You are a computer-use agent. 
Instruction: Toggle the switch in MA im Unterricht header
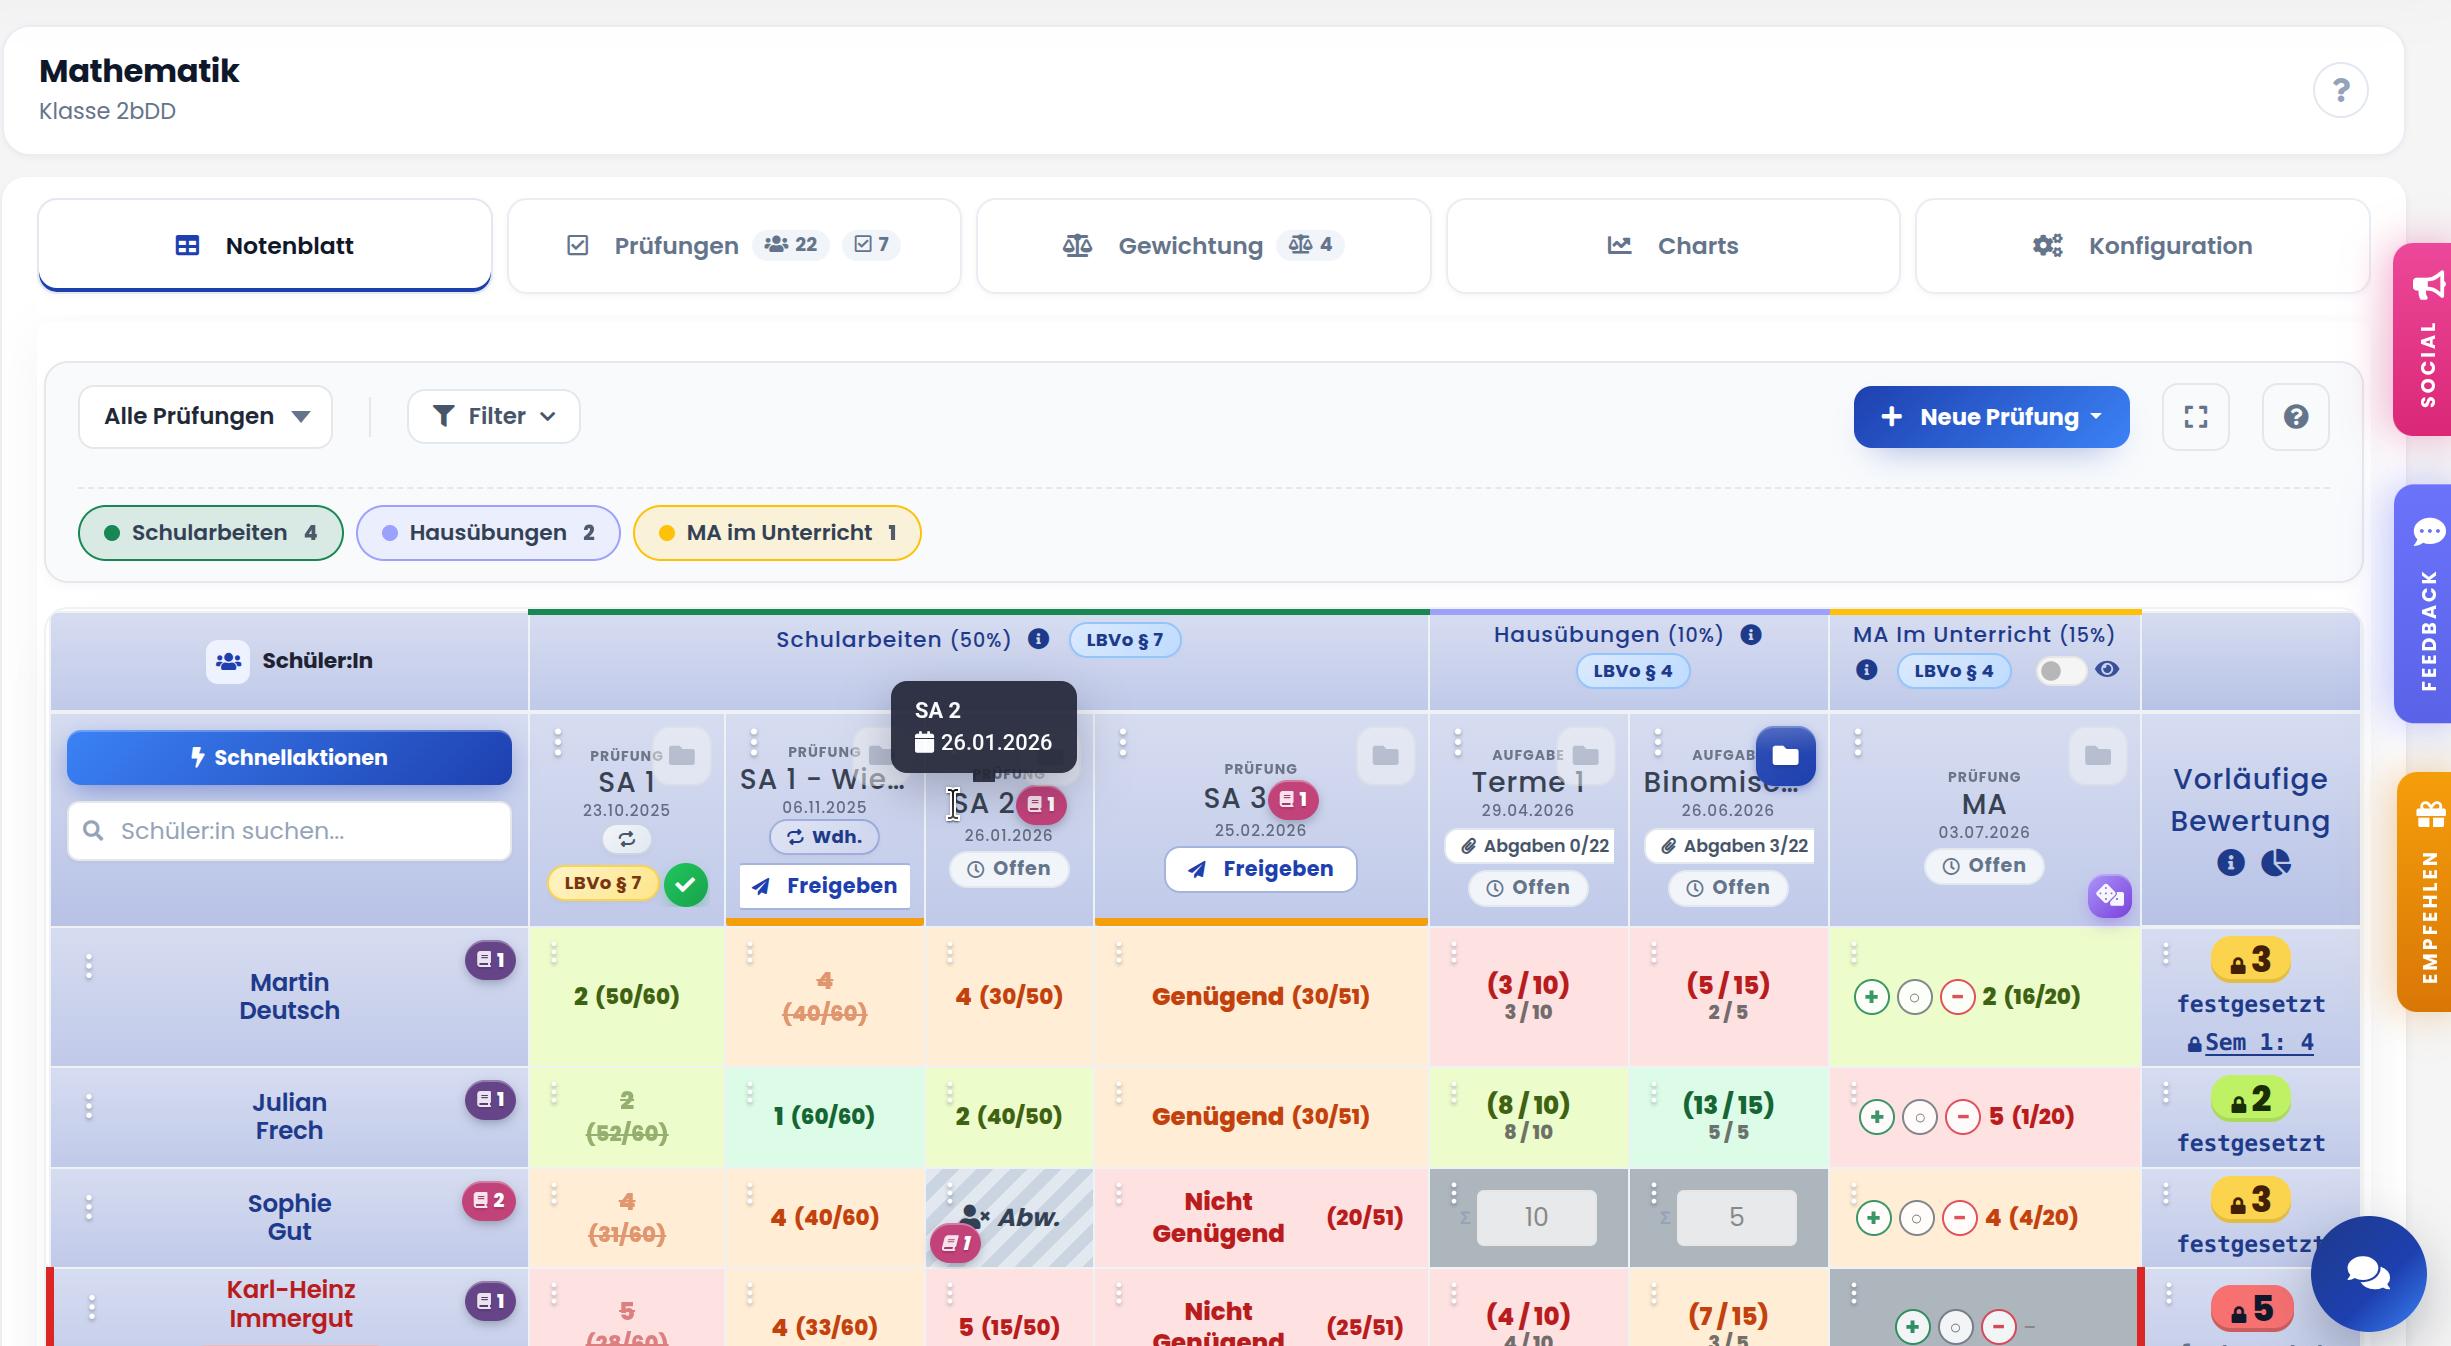(x=2060, y=671)
